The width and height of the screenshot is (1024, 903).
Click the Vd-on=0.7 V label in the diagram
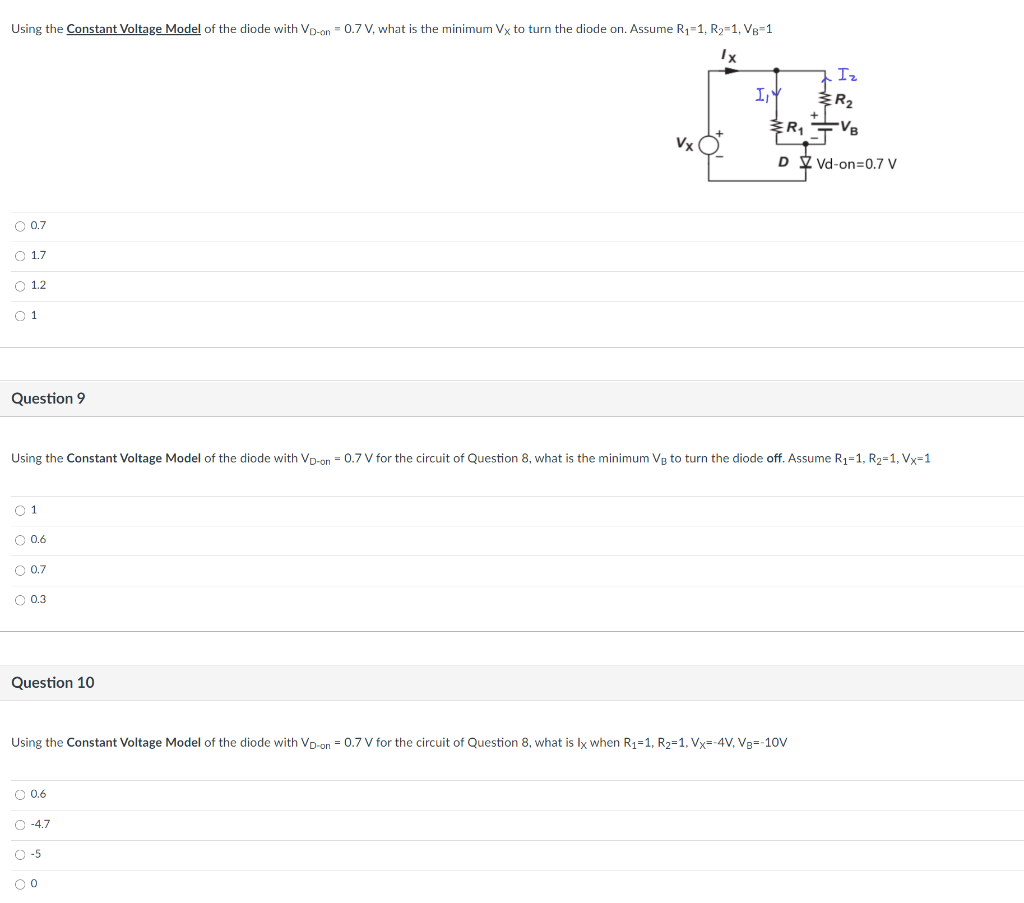pyautogui.click(x=855, y=163)
